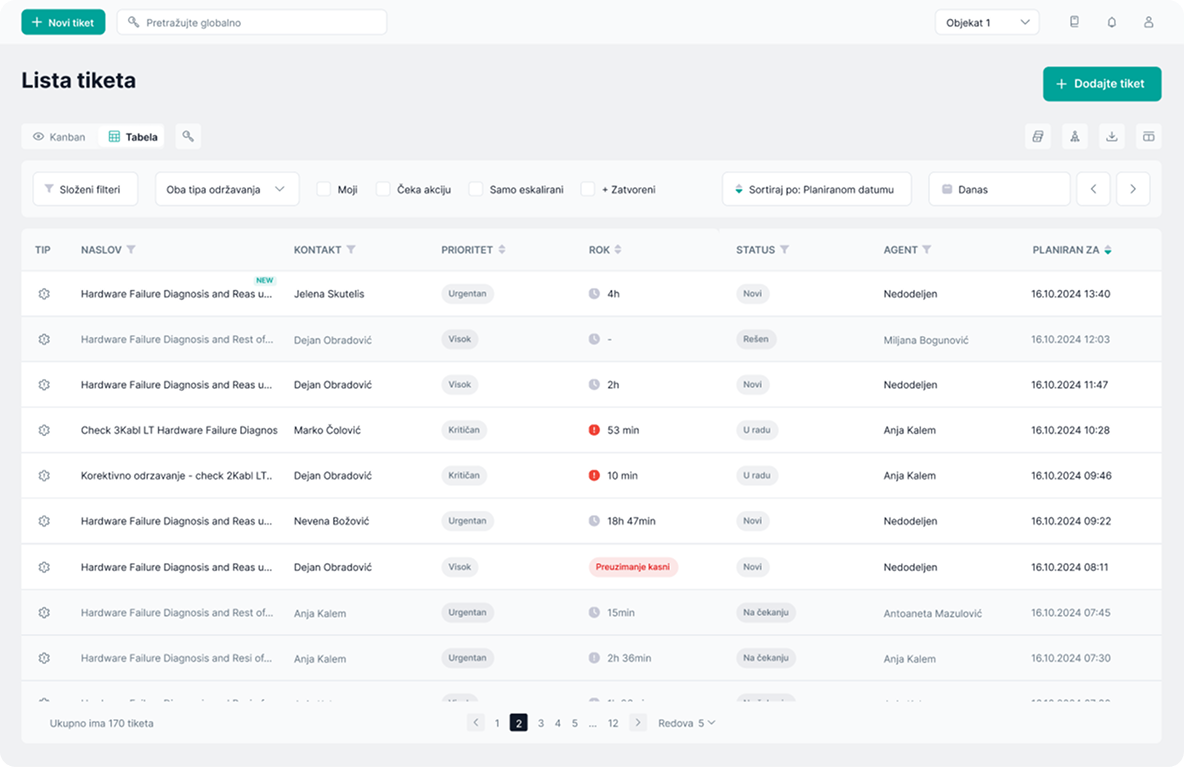Change the Redova 5 rows-per-page dropdown
The image size is (1184, 767).
pyautogui.click(x=686, y=723)
